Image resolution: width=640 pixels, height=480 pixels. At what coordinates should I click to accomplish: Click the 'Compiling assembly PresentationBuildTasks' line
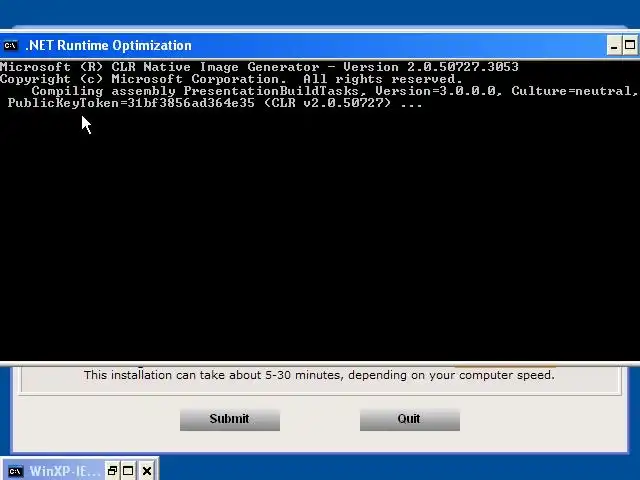point(334,91)
